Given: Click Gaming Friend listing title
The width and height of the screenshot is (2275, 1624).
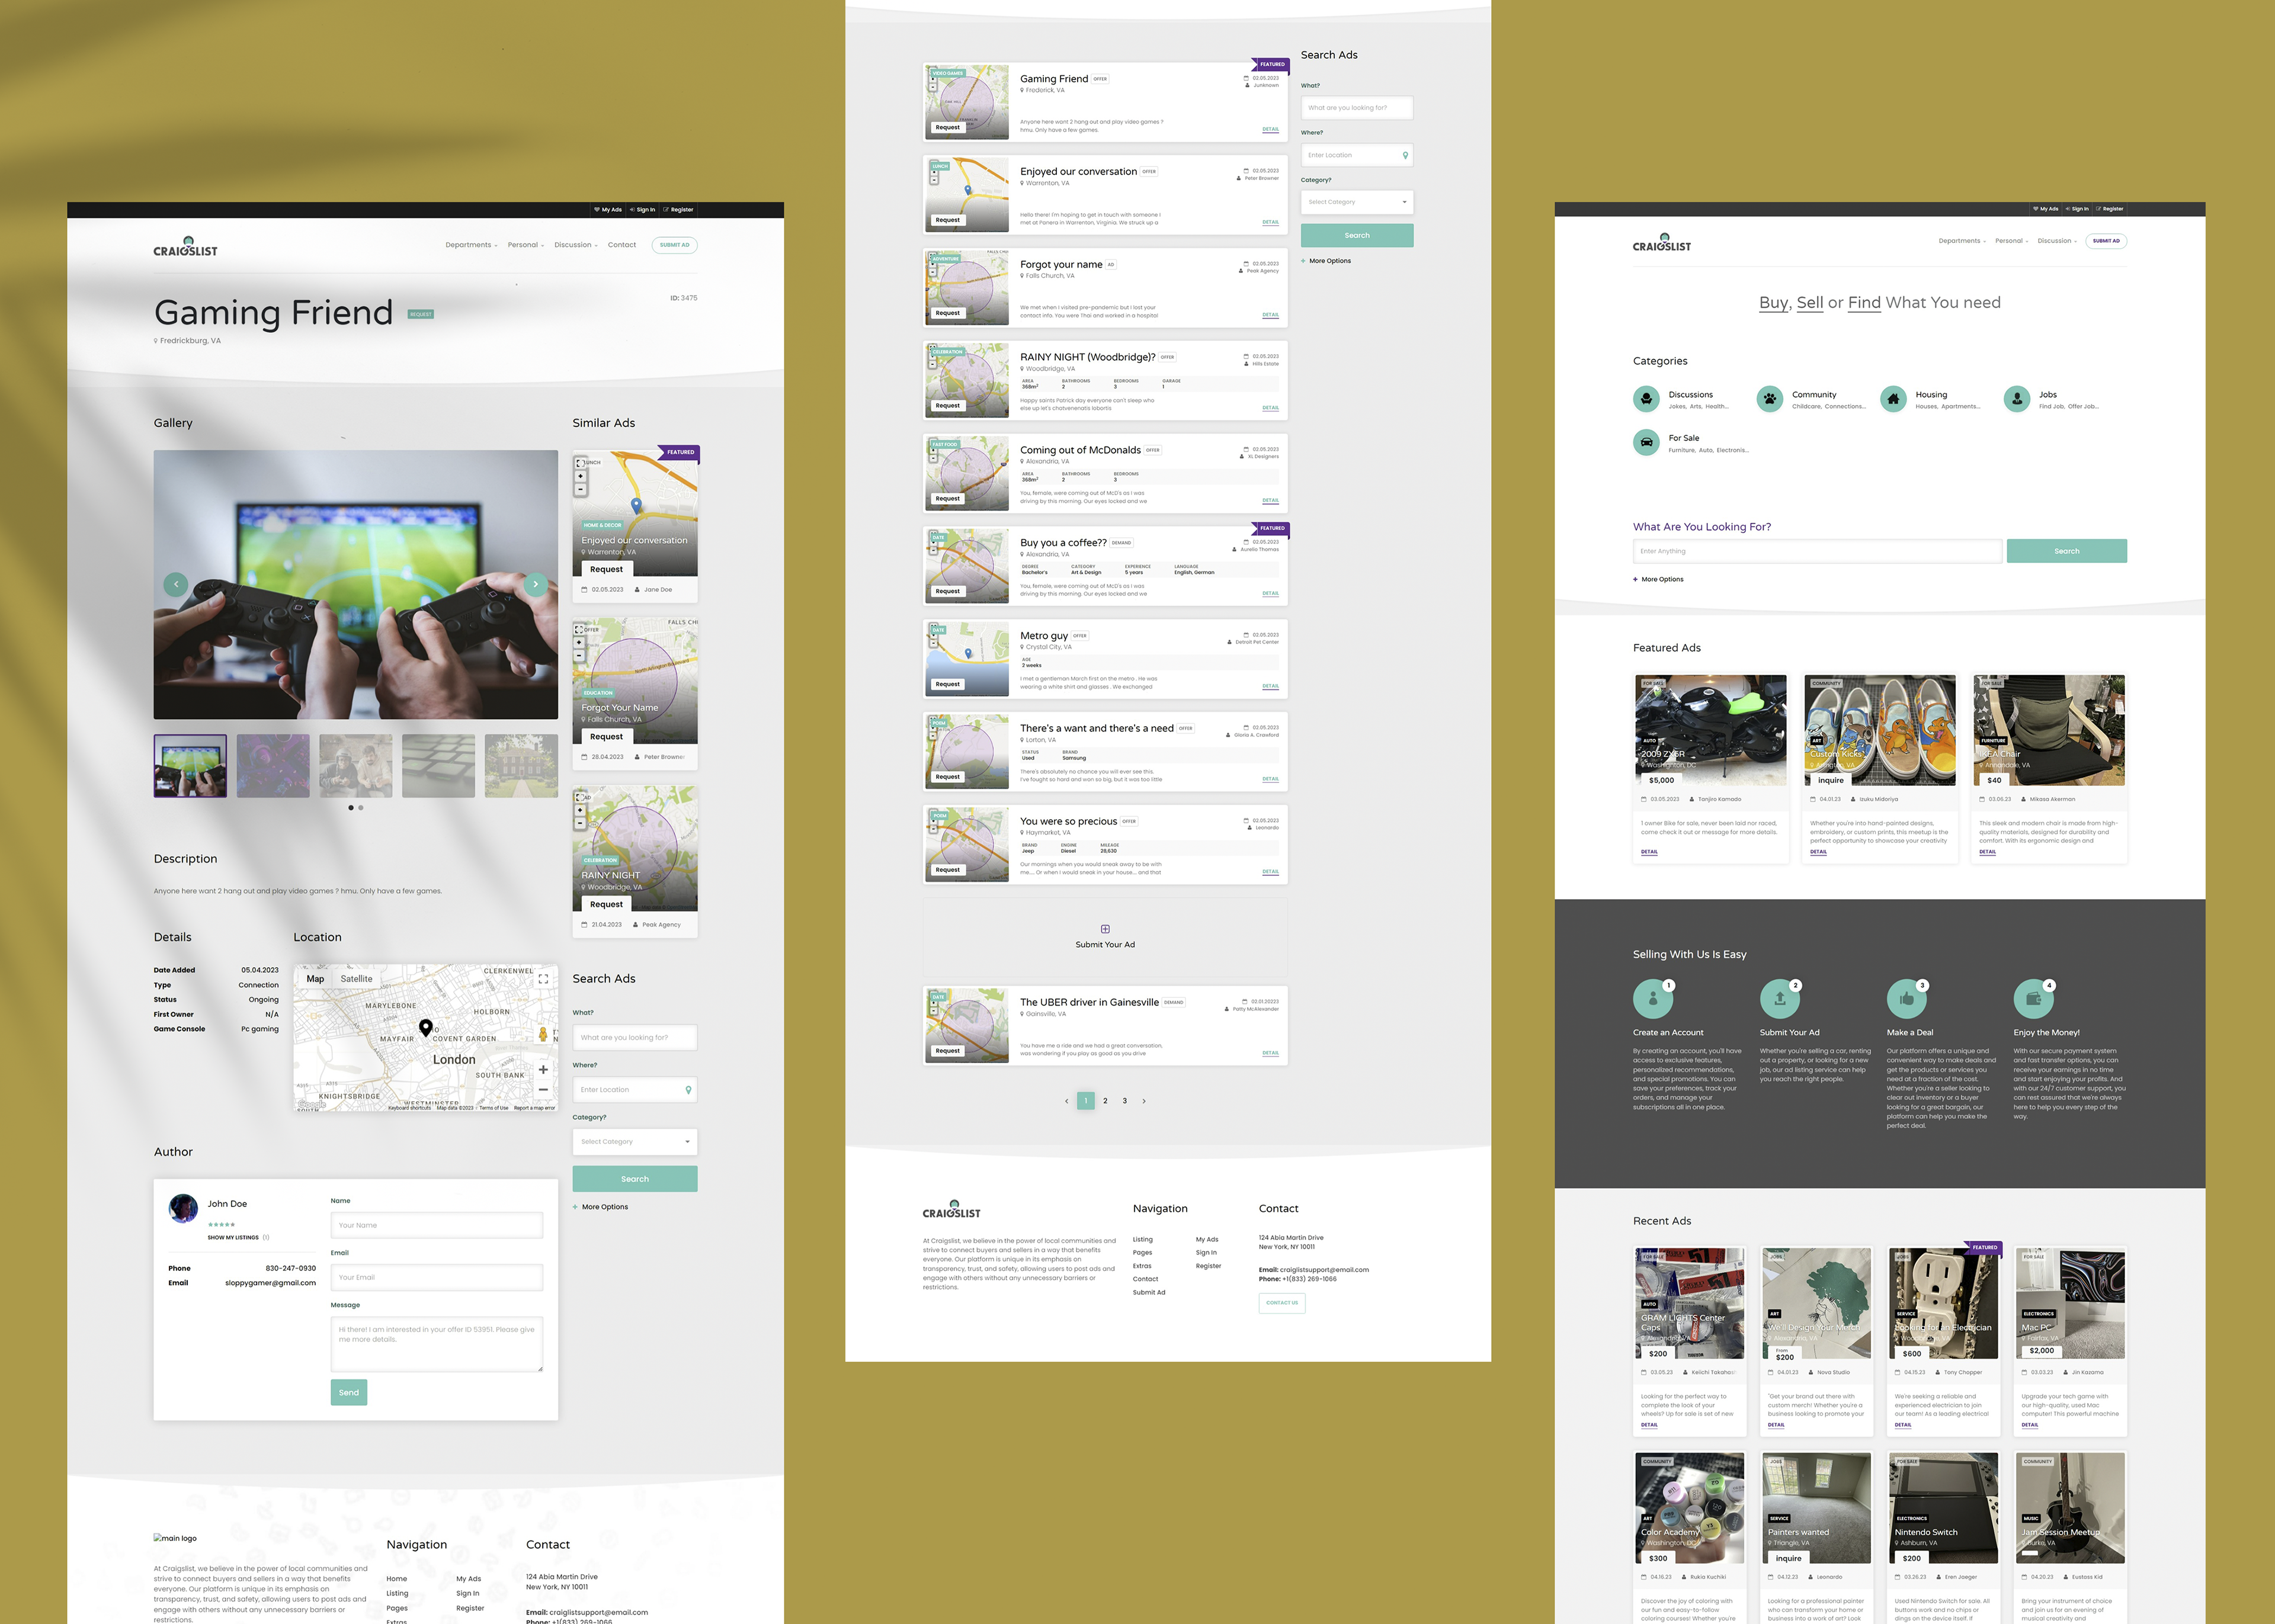Looking at the screenshot, I should pyautogui.click(x=1054, y=79).
